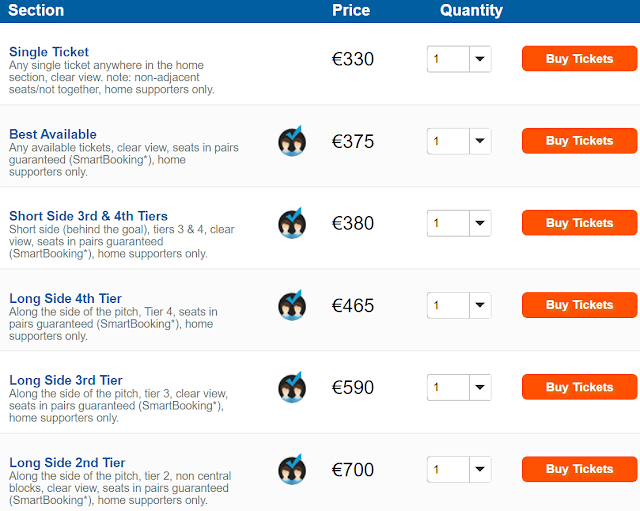Screen dimensions: 640x511
Task: Click pairs icon in Long Side 4th Tier row
Action: pos(292,305)
